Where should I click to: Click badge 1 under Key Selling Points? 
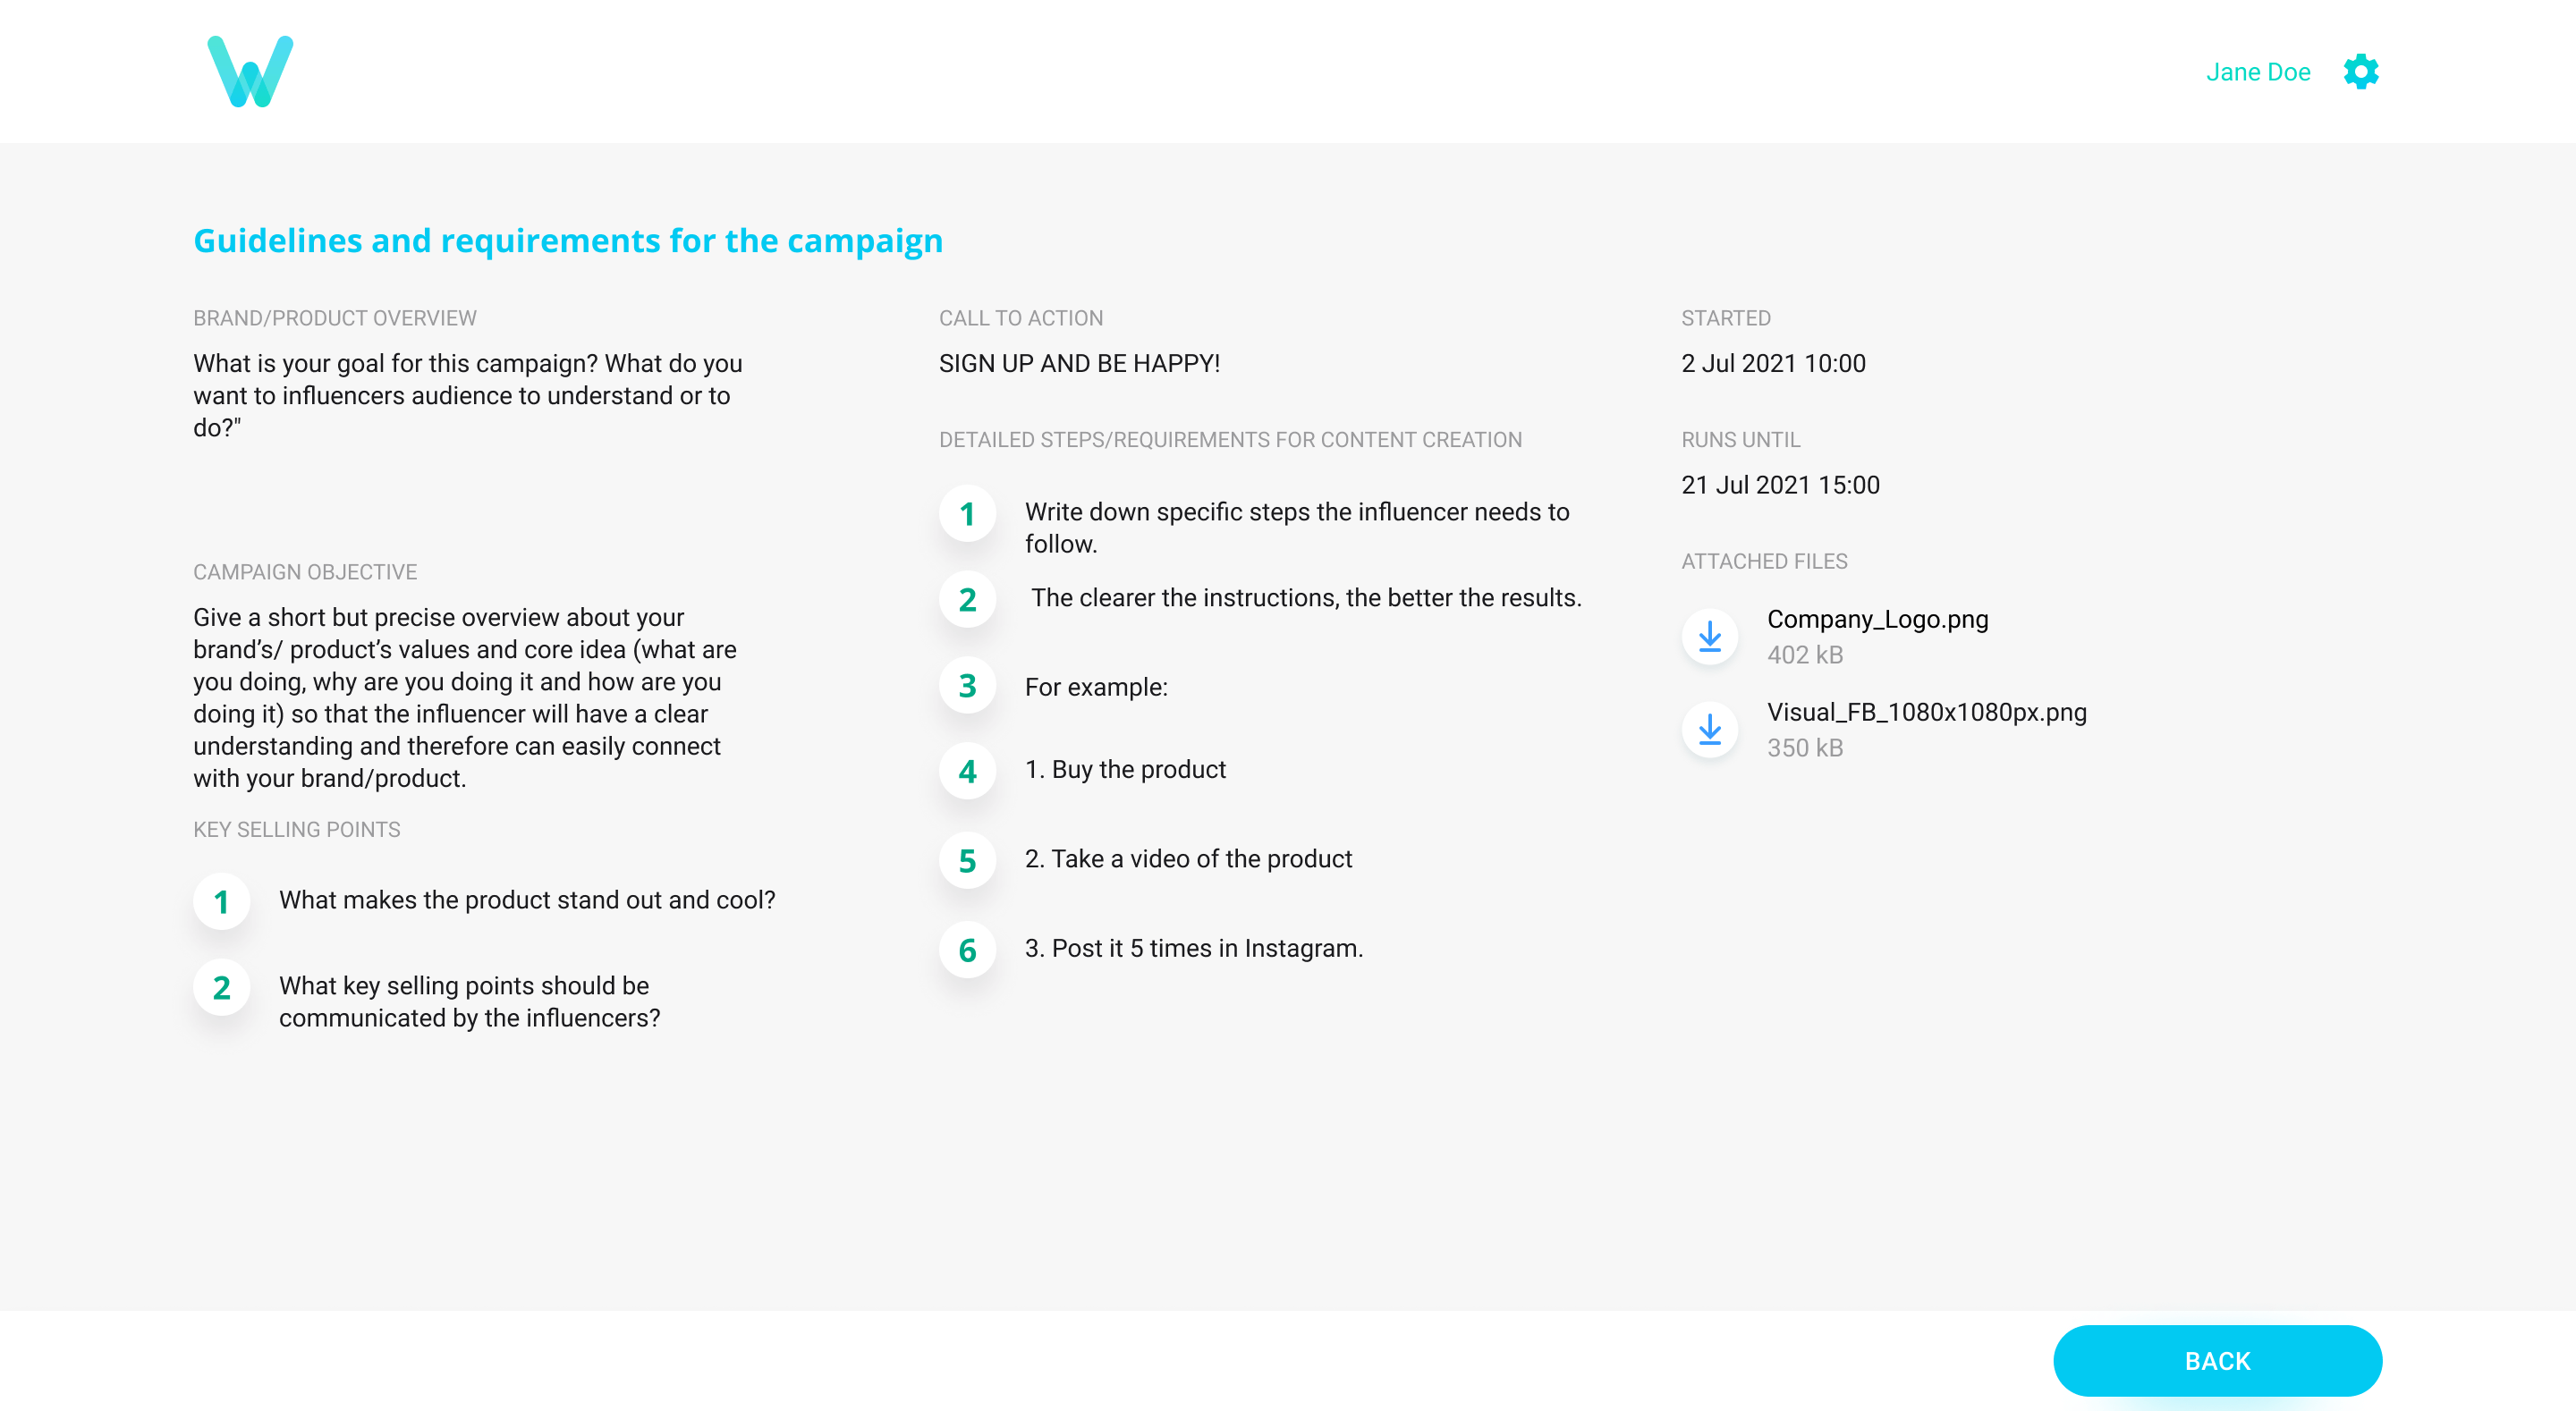tap(221, 902)
